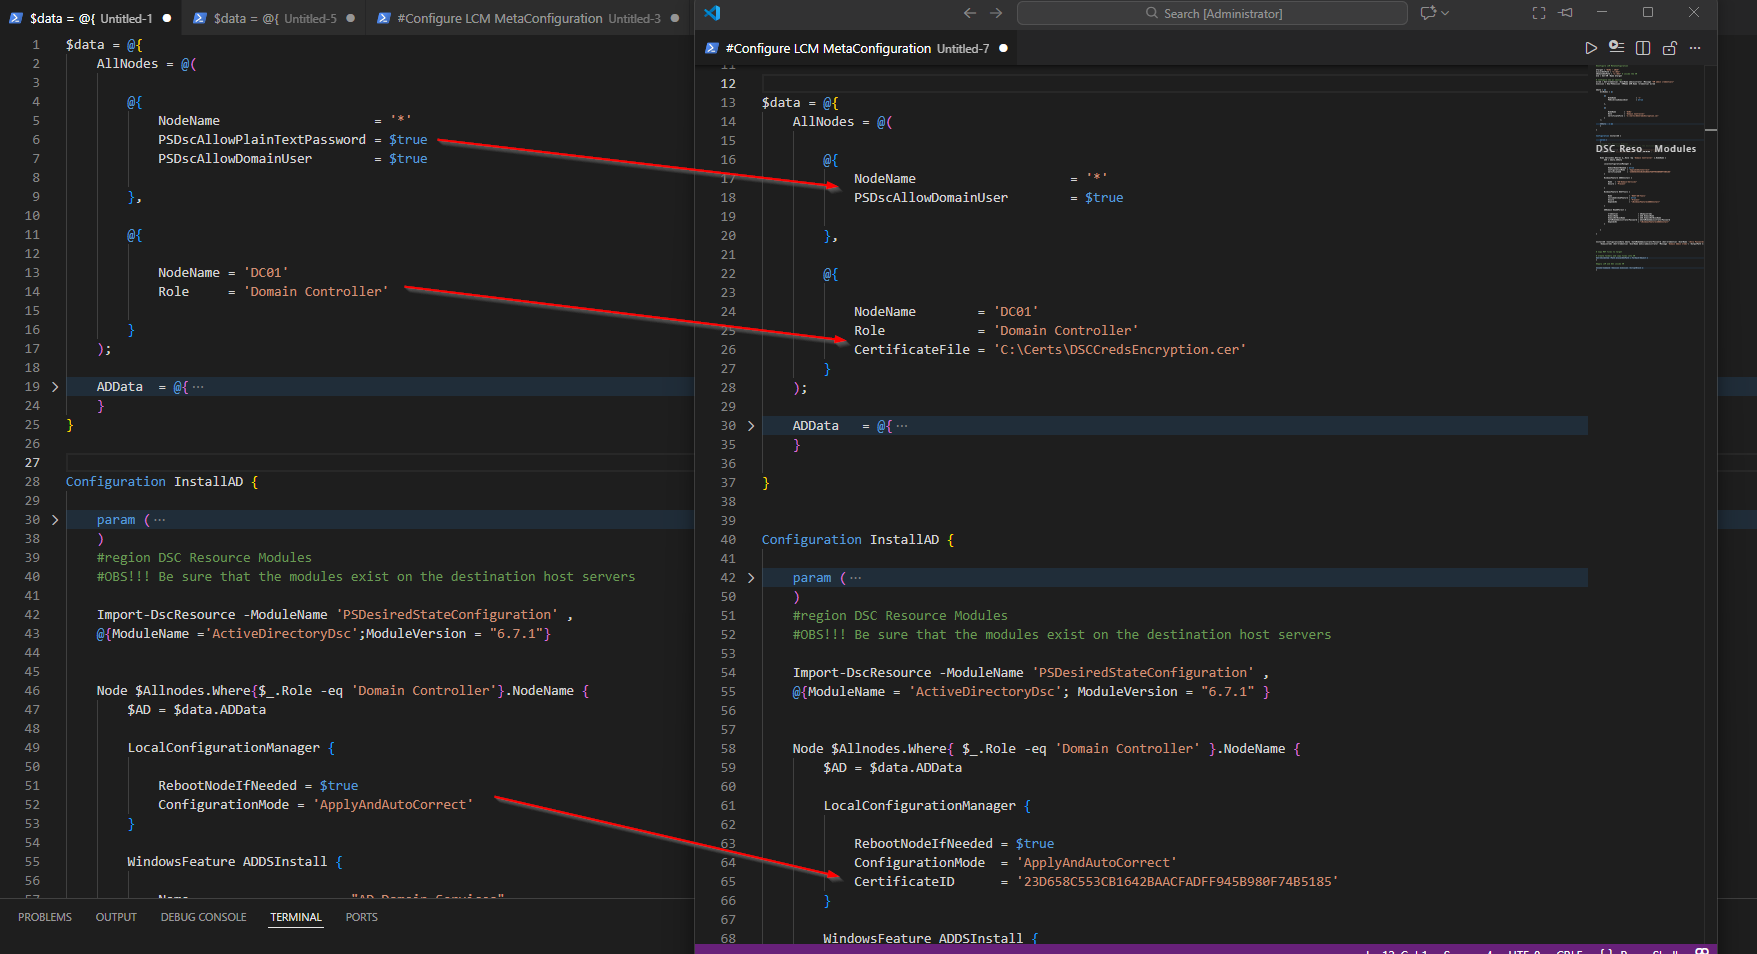The image size is (1757, 954).
Task: Open the Copilot chat icon
Action: pos(1428,13)
